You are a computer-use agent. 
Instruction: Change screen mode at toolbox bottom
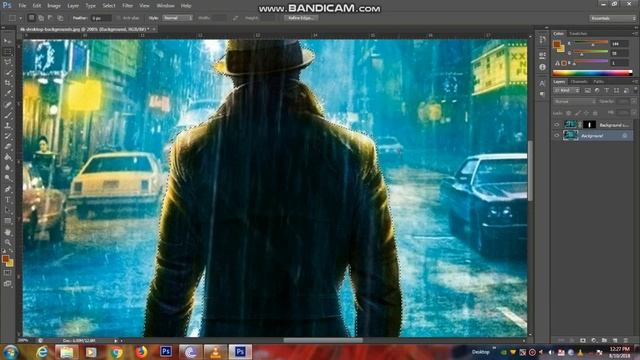click(x=7, y=284)
